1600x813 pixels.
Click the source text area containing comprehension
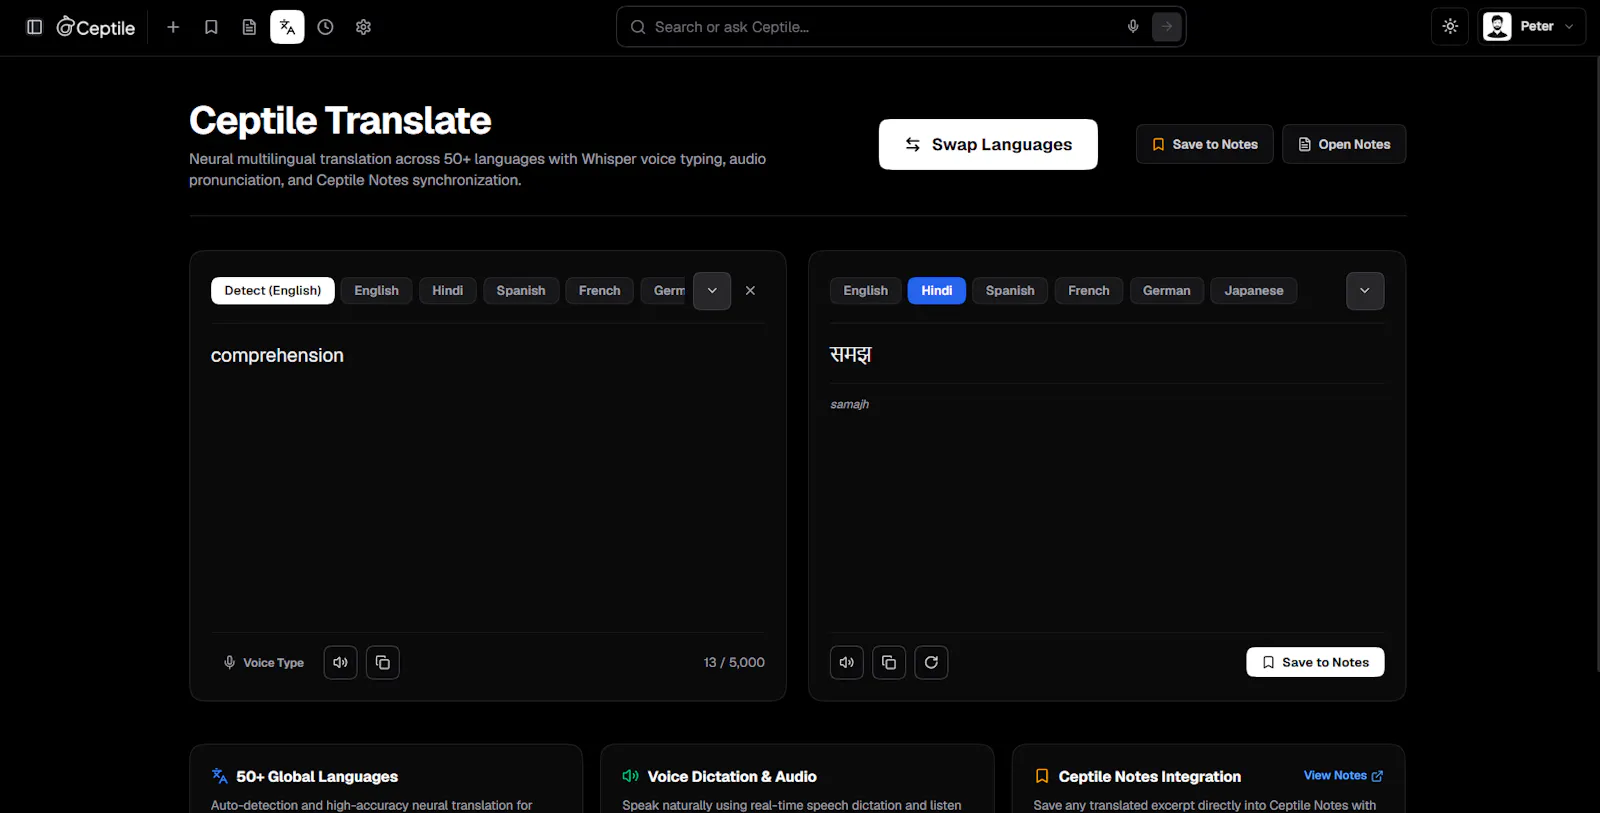pos(488,478)
